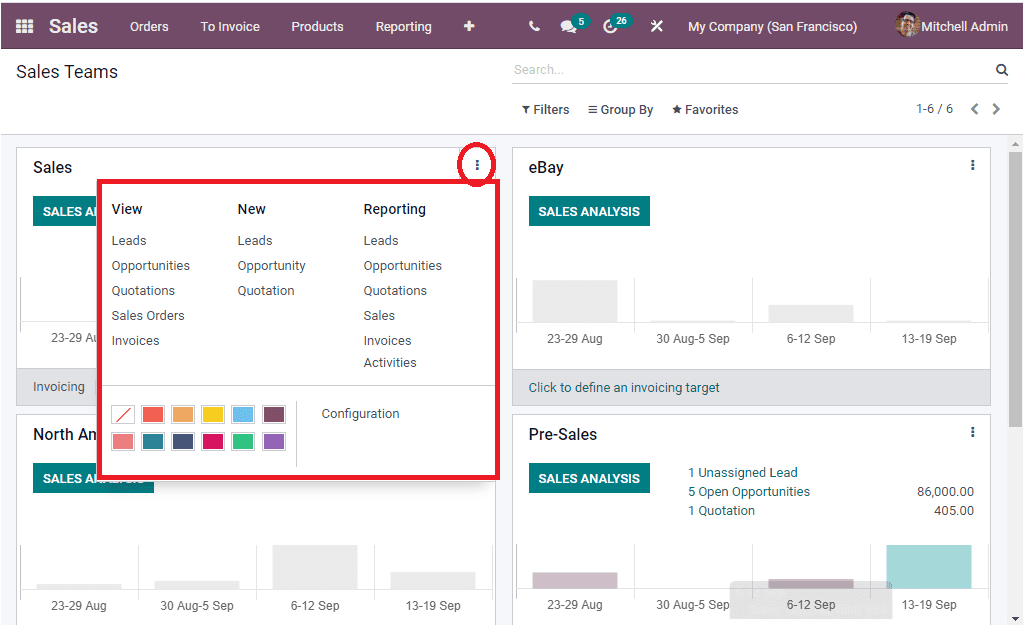This screenshot has width=1024, height=626.
Task: Open the Orders menu
Action: coord(149,27)
